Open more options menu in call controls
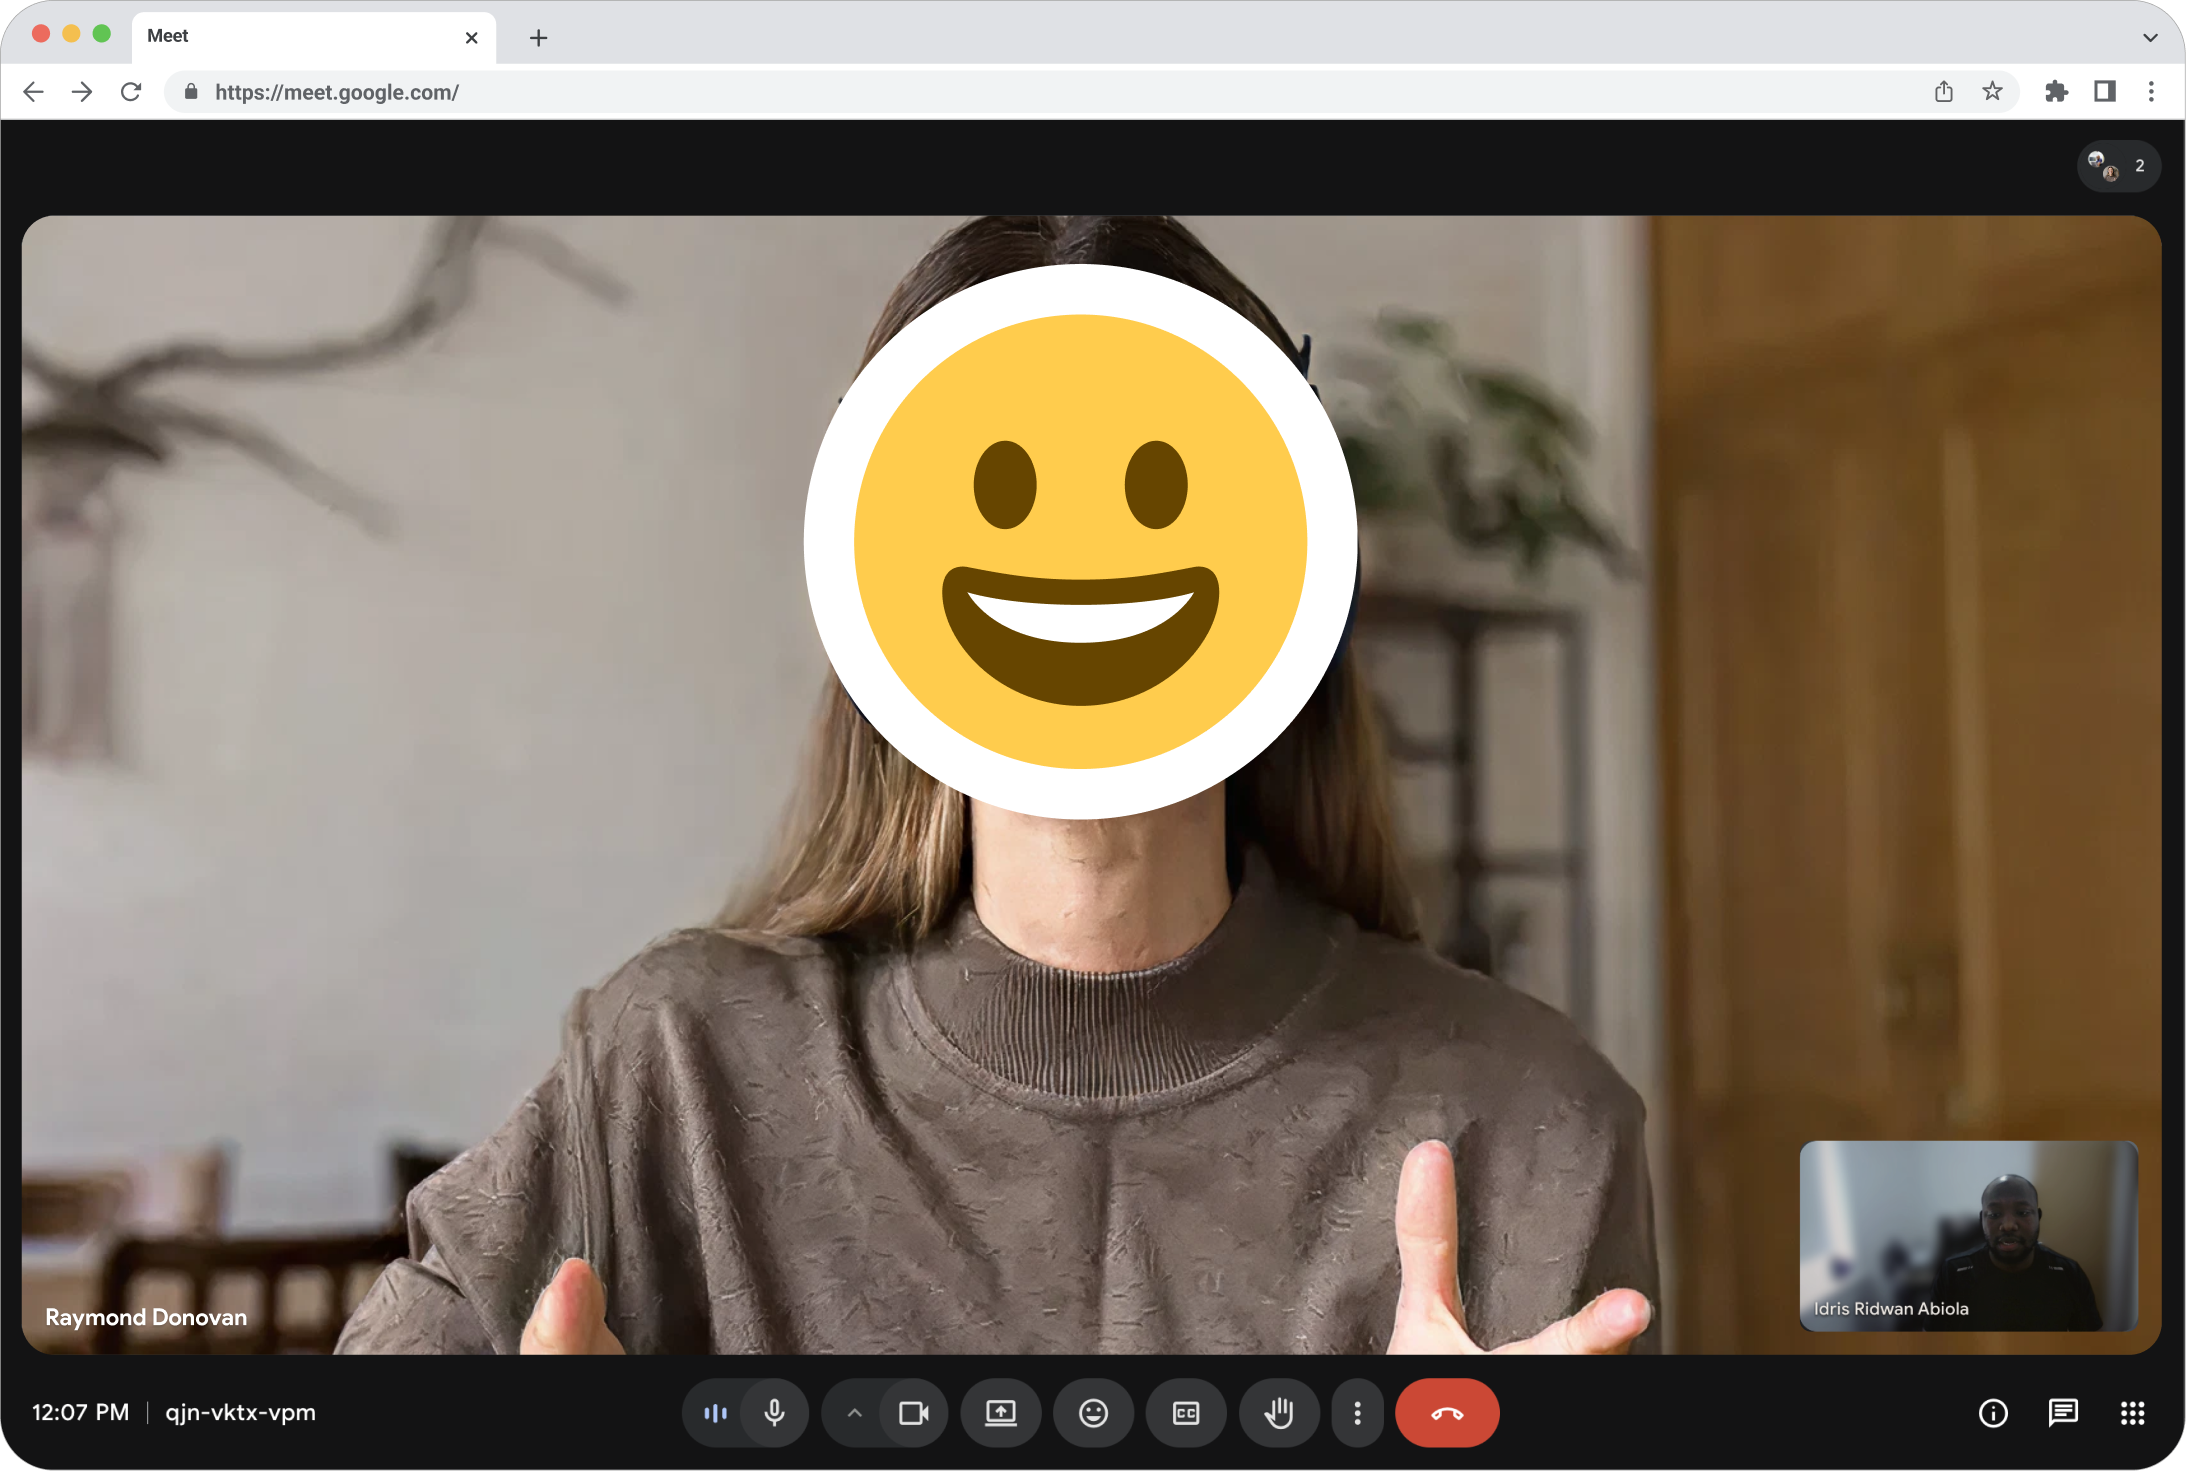Screen dimensions: 2186x1471 pos(1357,1413)
